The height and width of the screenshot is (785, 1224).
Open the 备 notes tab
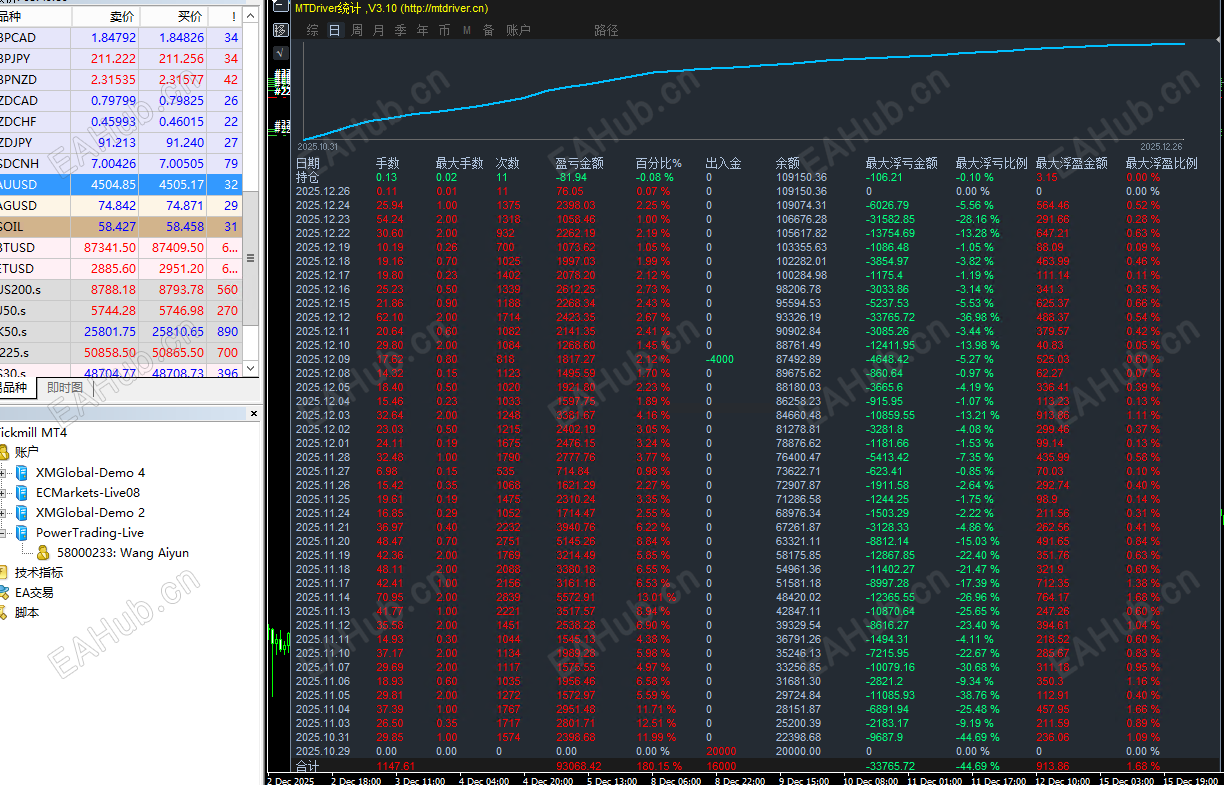point(488,30)
